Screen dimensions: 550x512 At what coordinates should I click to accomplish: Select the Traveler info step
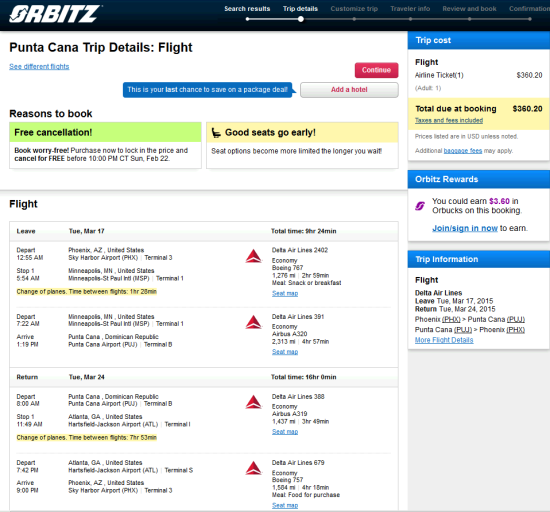pyautogui.click(x=410, y=9)
